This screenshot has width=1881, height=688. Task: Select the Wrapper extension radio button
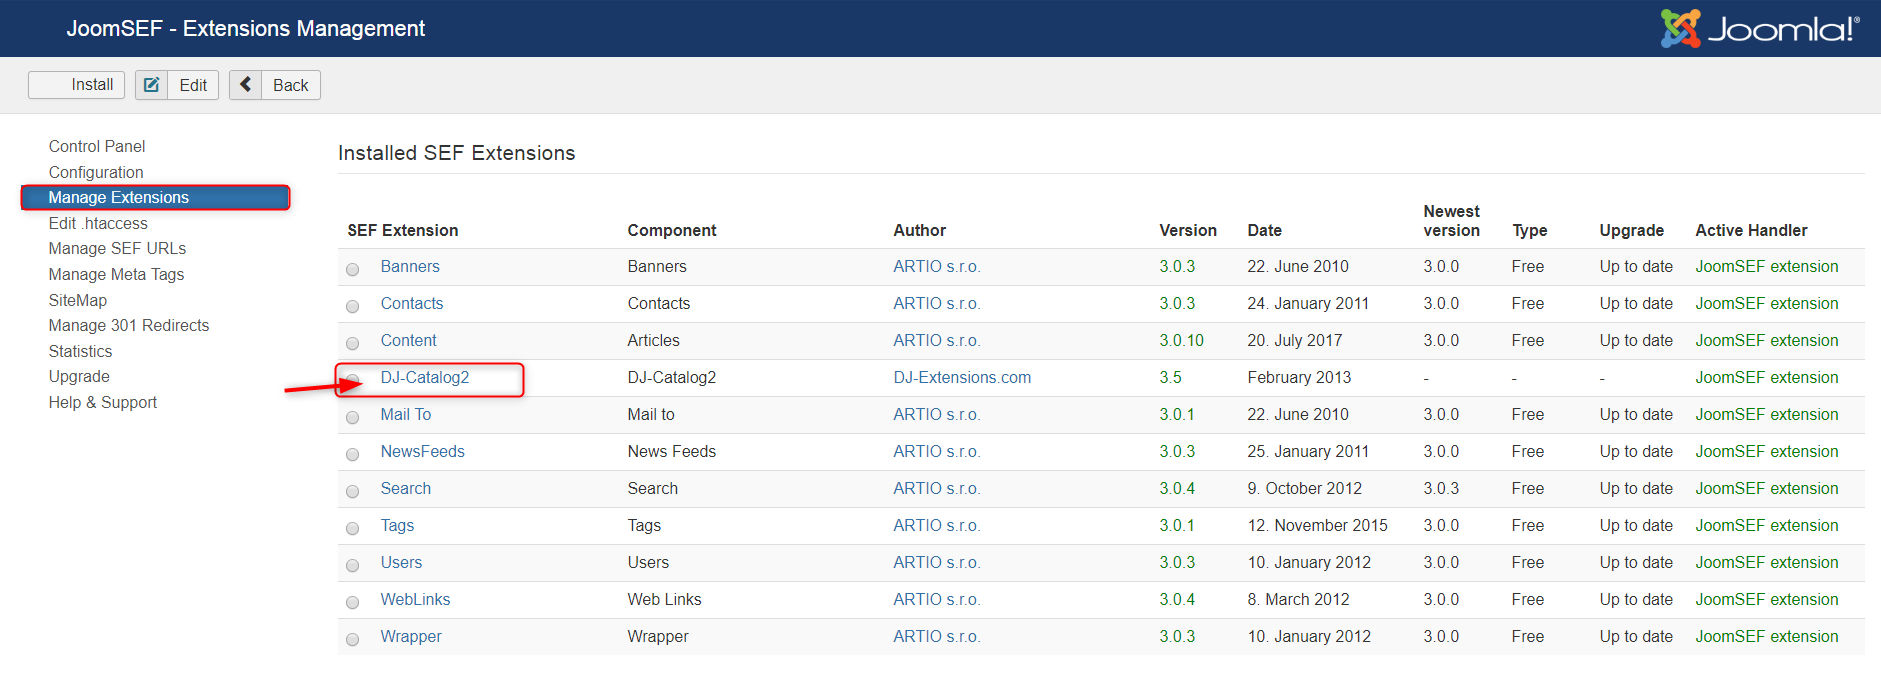353,639
